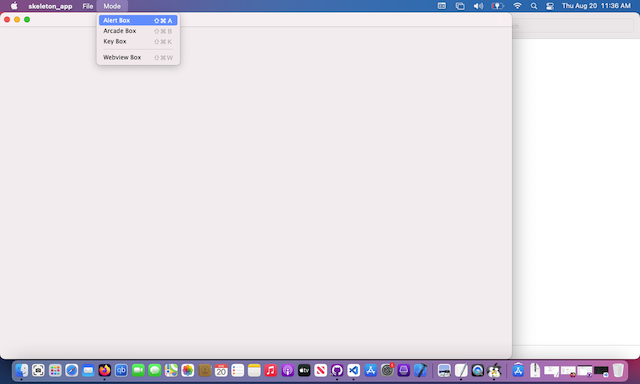Open Xcode from the dock

[420, 371]
